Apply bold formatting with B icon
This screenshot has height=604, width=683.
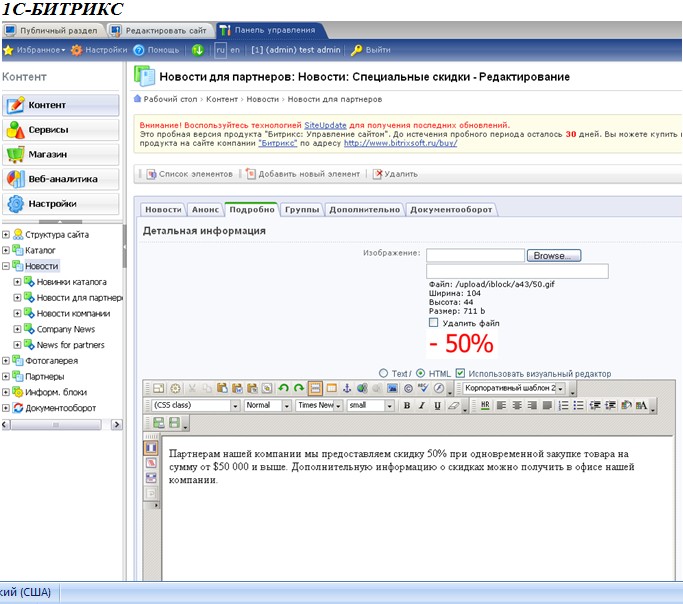[x=406, y=405]
